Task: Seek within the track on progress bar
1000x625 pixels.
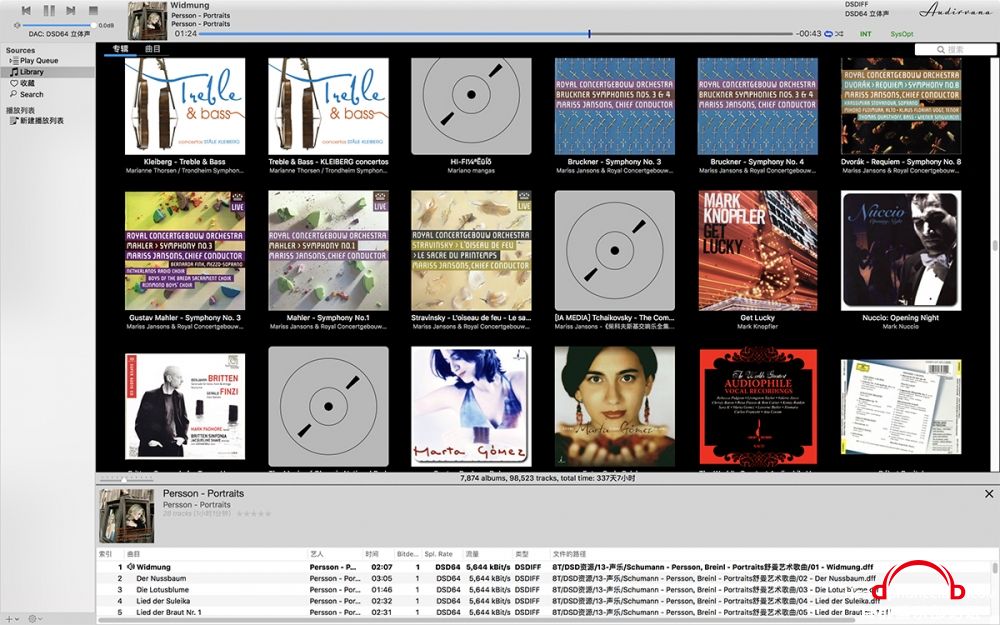Action: click(496, 34)
